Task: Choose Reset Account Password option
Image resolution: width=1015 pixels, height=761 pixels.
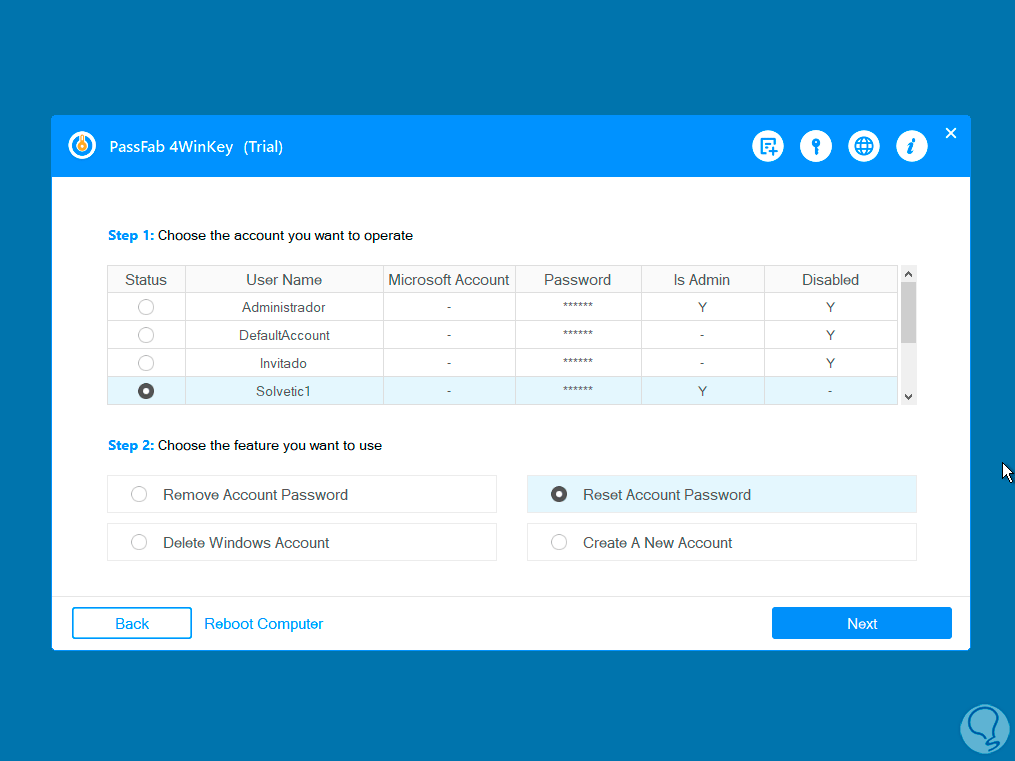Action: pyautogui.click(x=722, y=494)
